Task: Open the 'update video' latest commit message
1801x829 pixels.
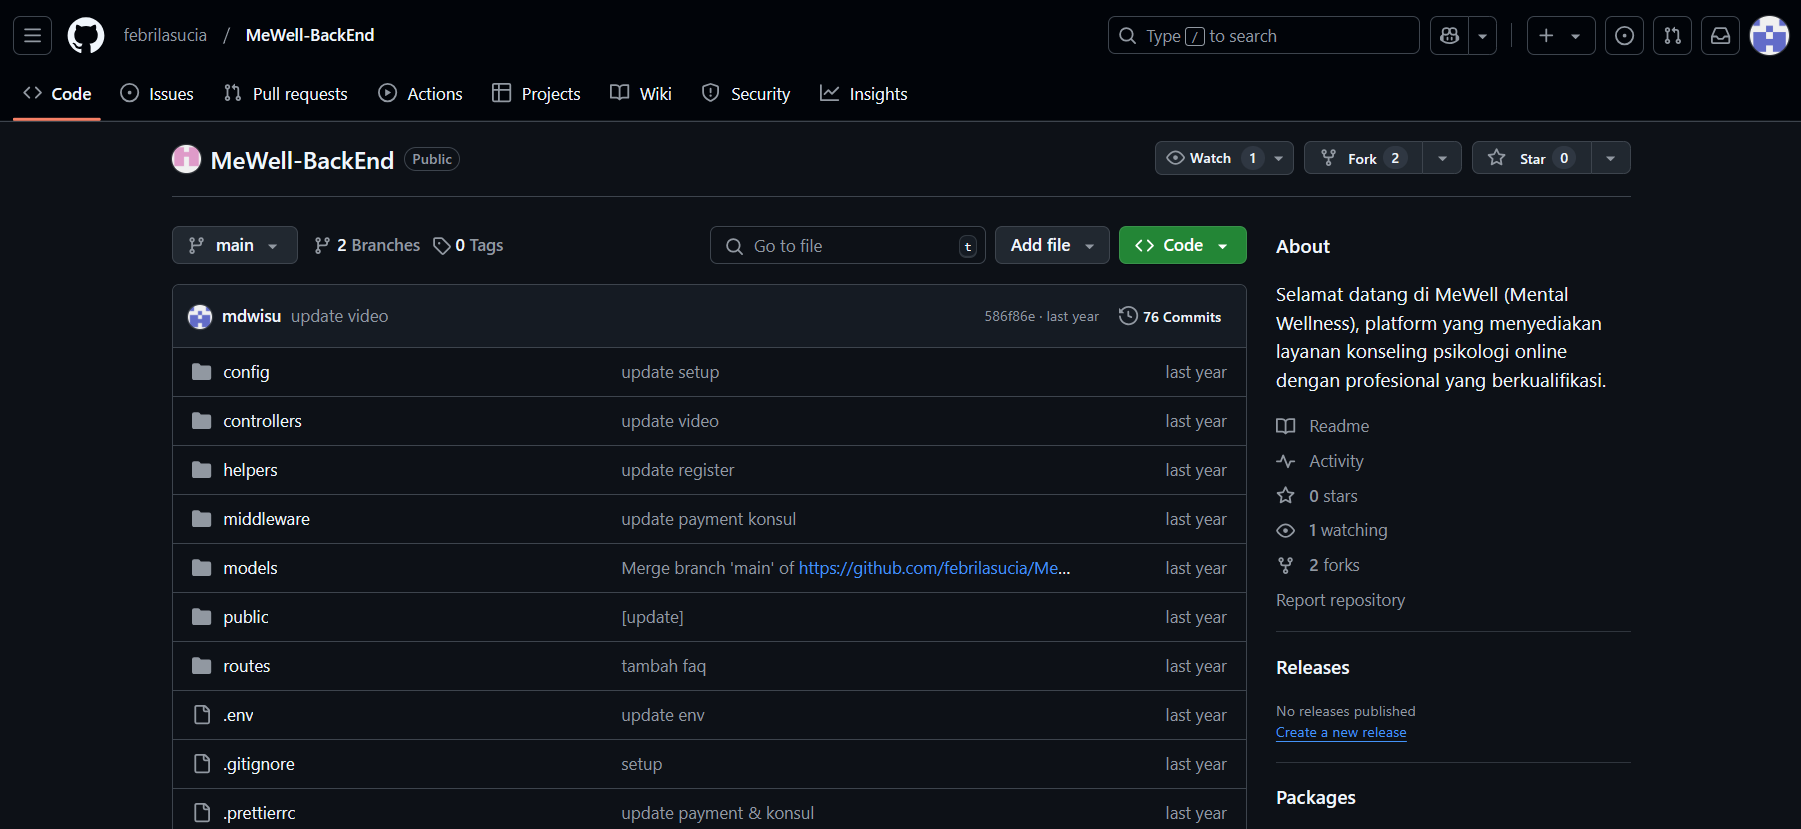Action: click(339, 316)
